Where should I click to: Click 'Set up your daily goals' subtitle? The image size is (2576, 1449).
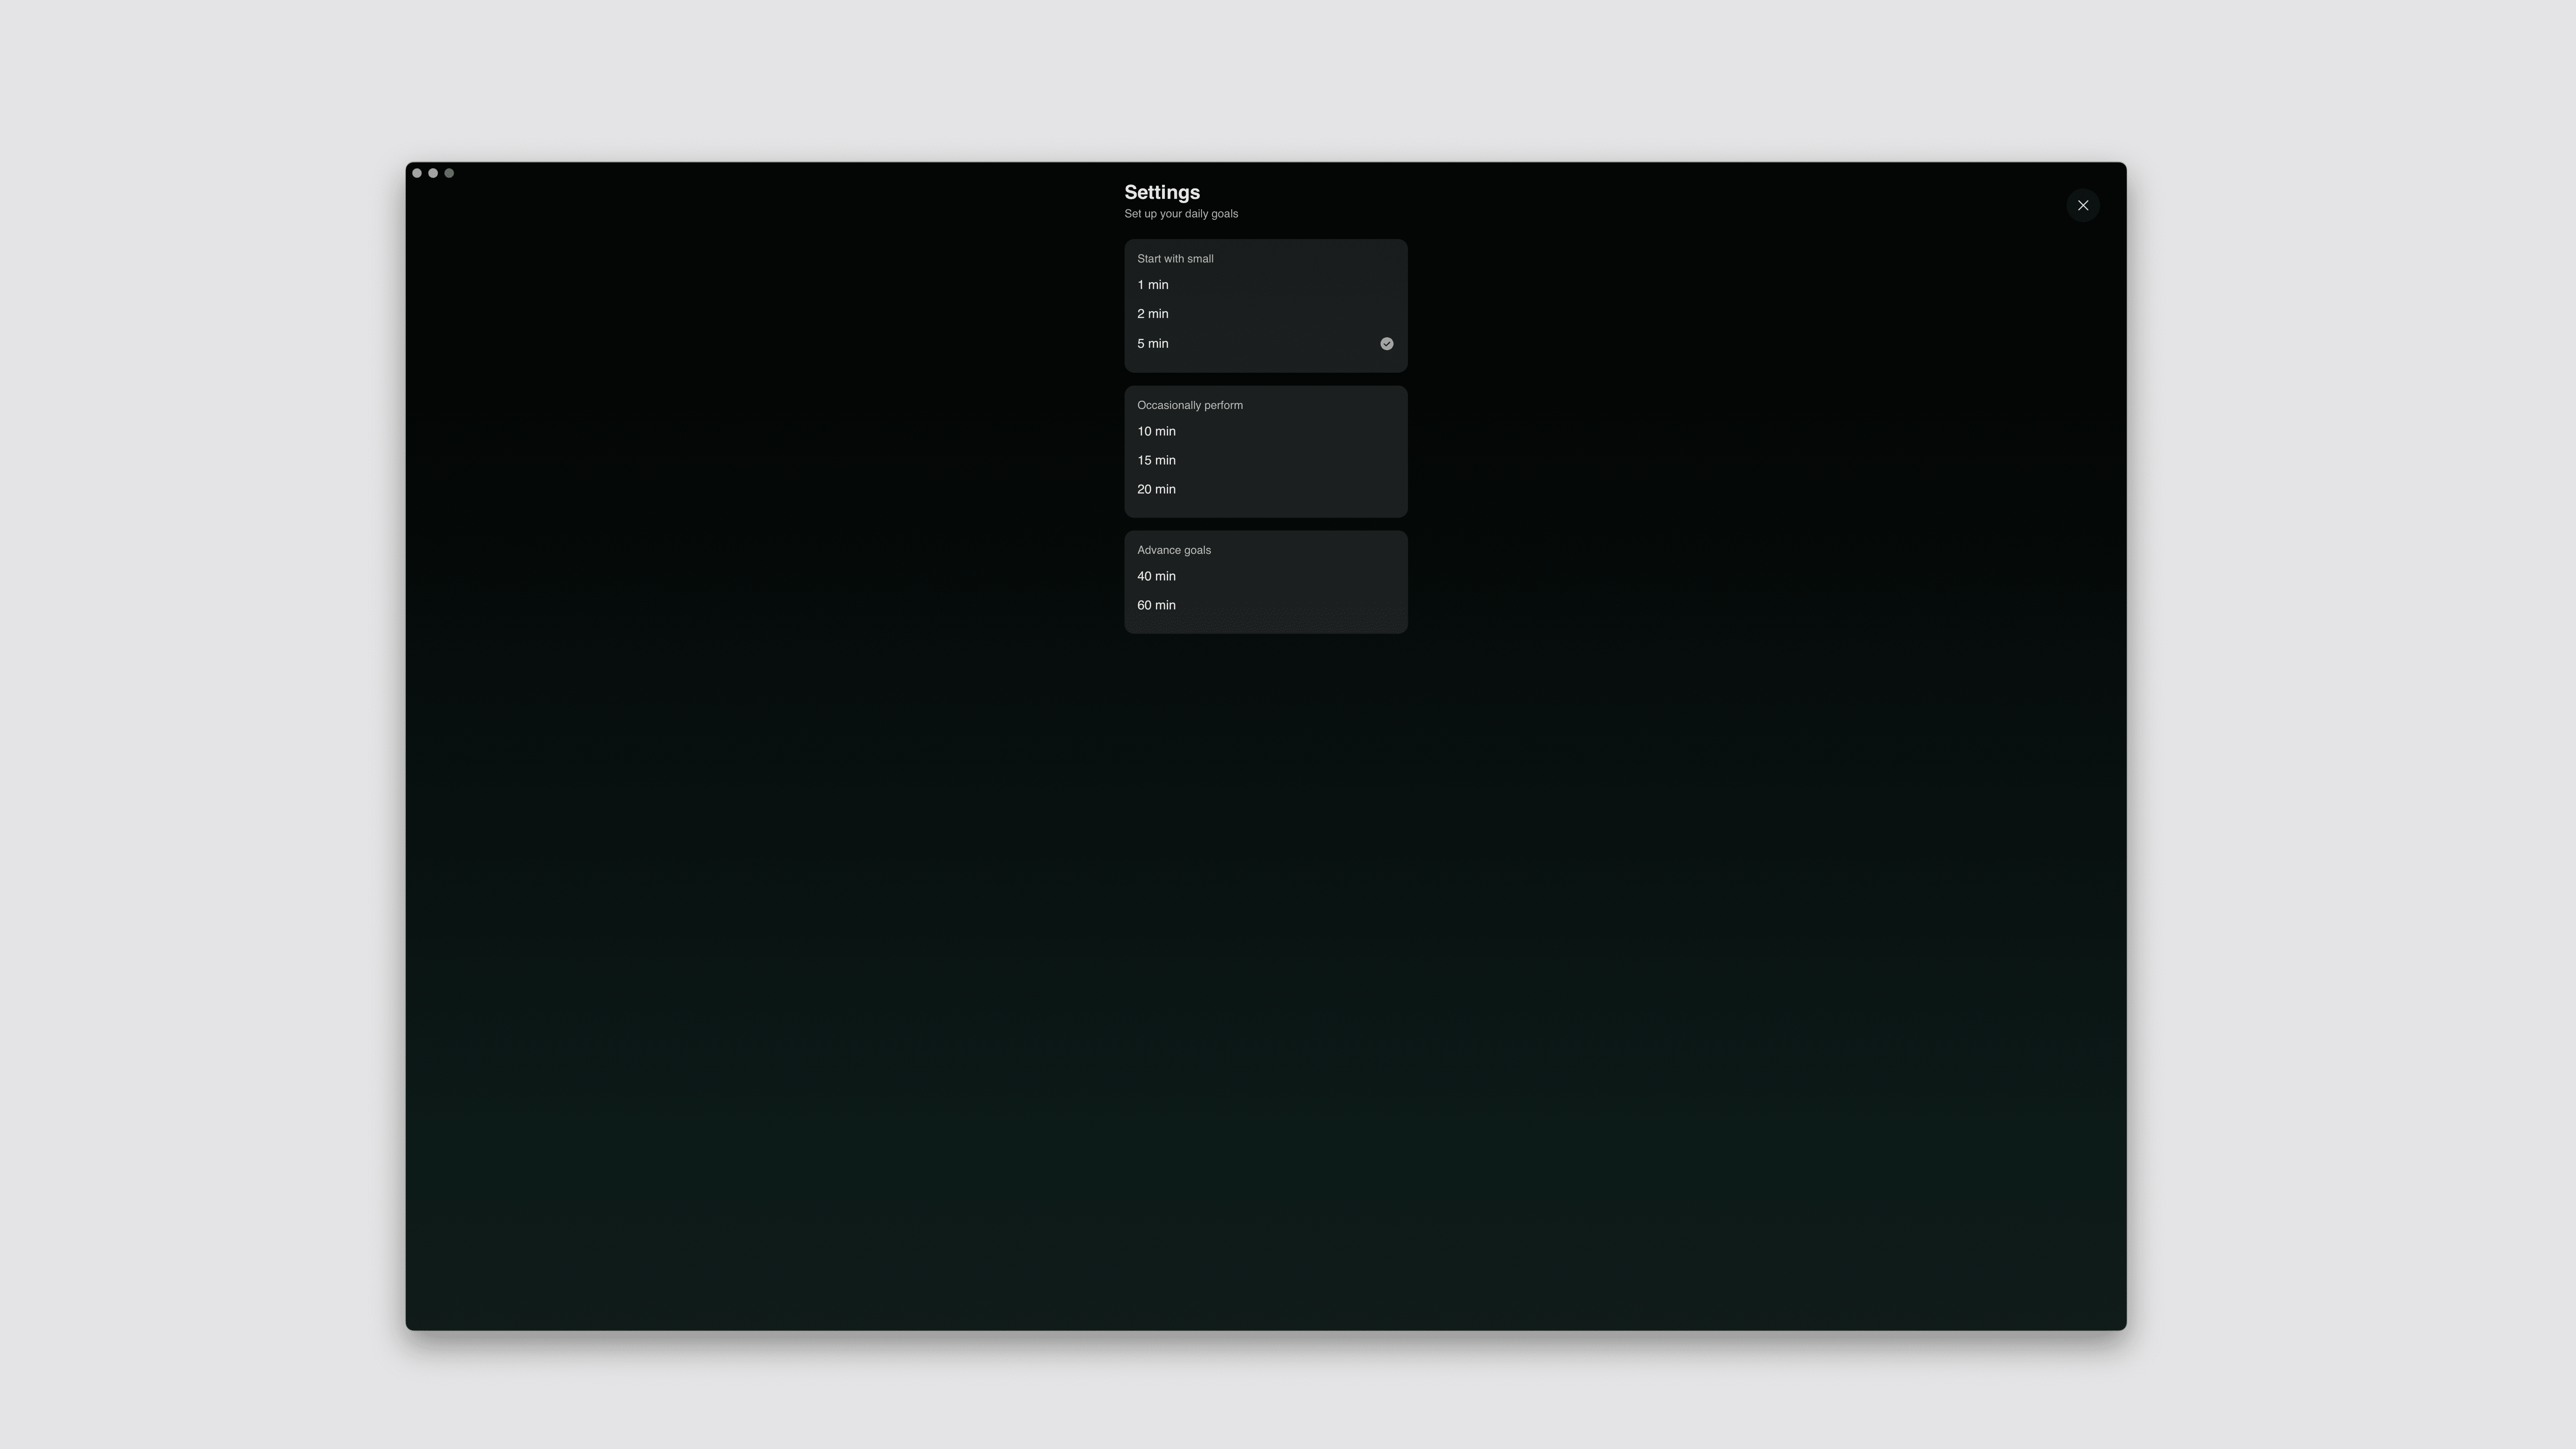click(x=1180, y=214)
